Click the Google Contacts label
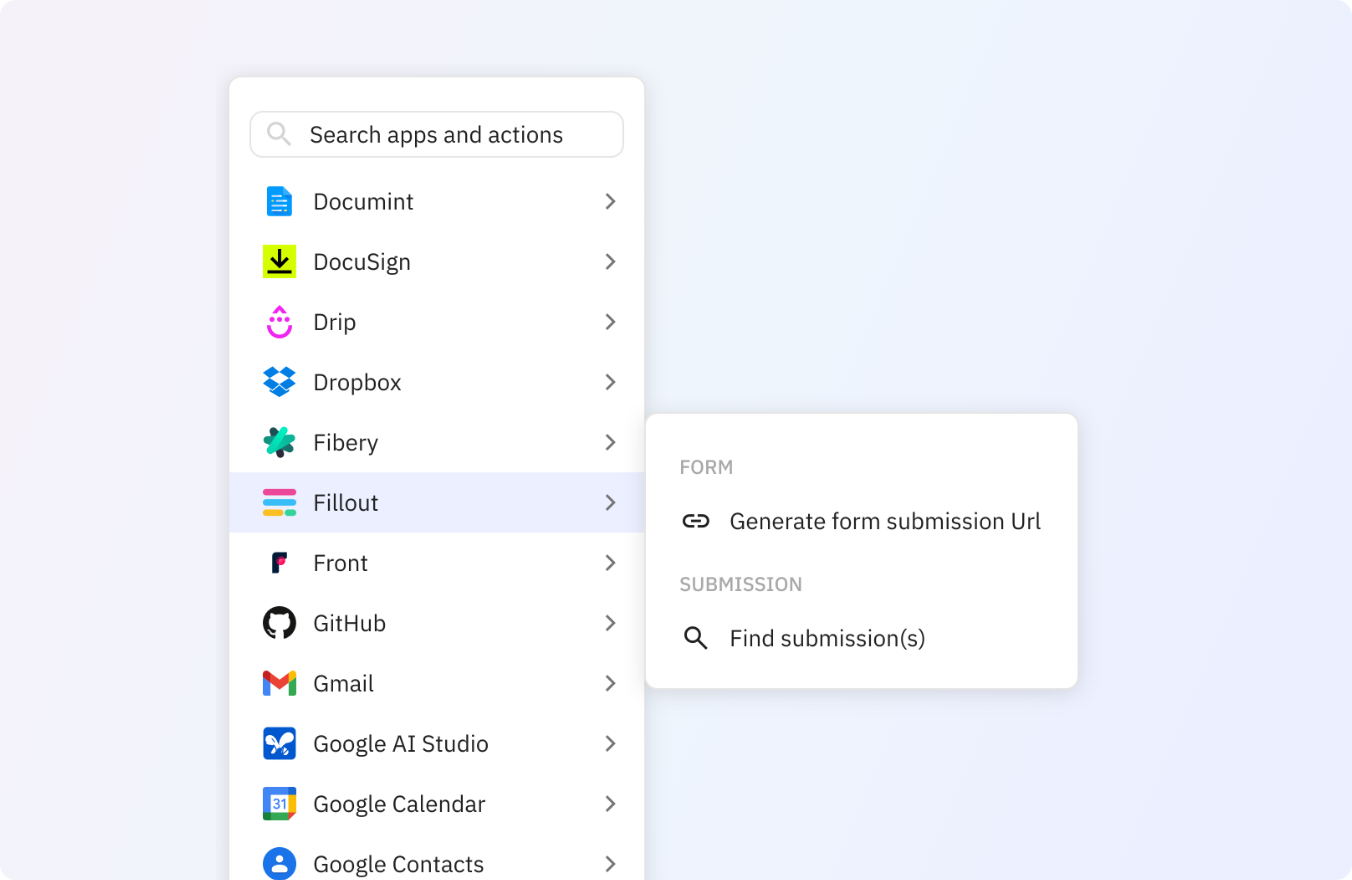1352x880 pixels. pos(398,864)
